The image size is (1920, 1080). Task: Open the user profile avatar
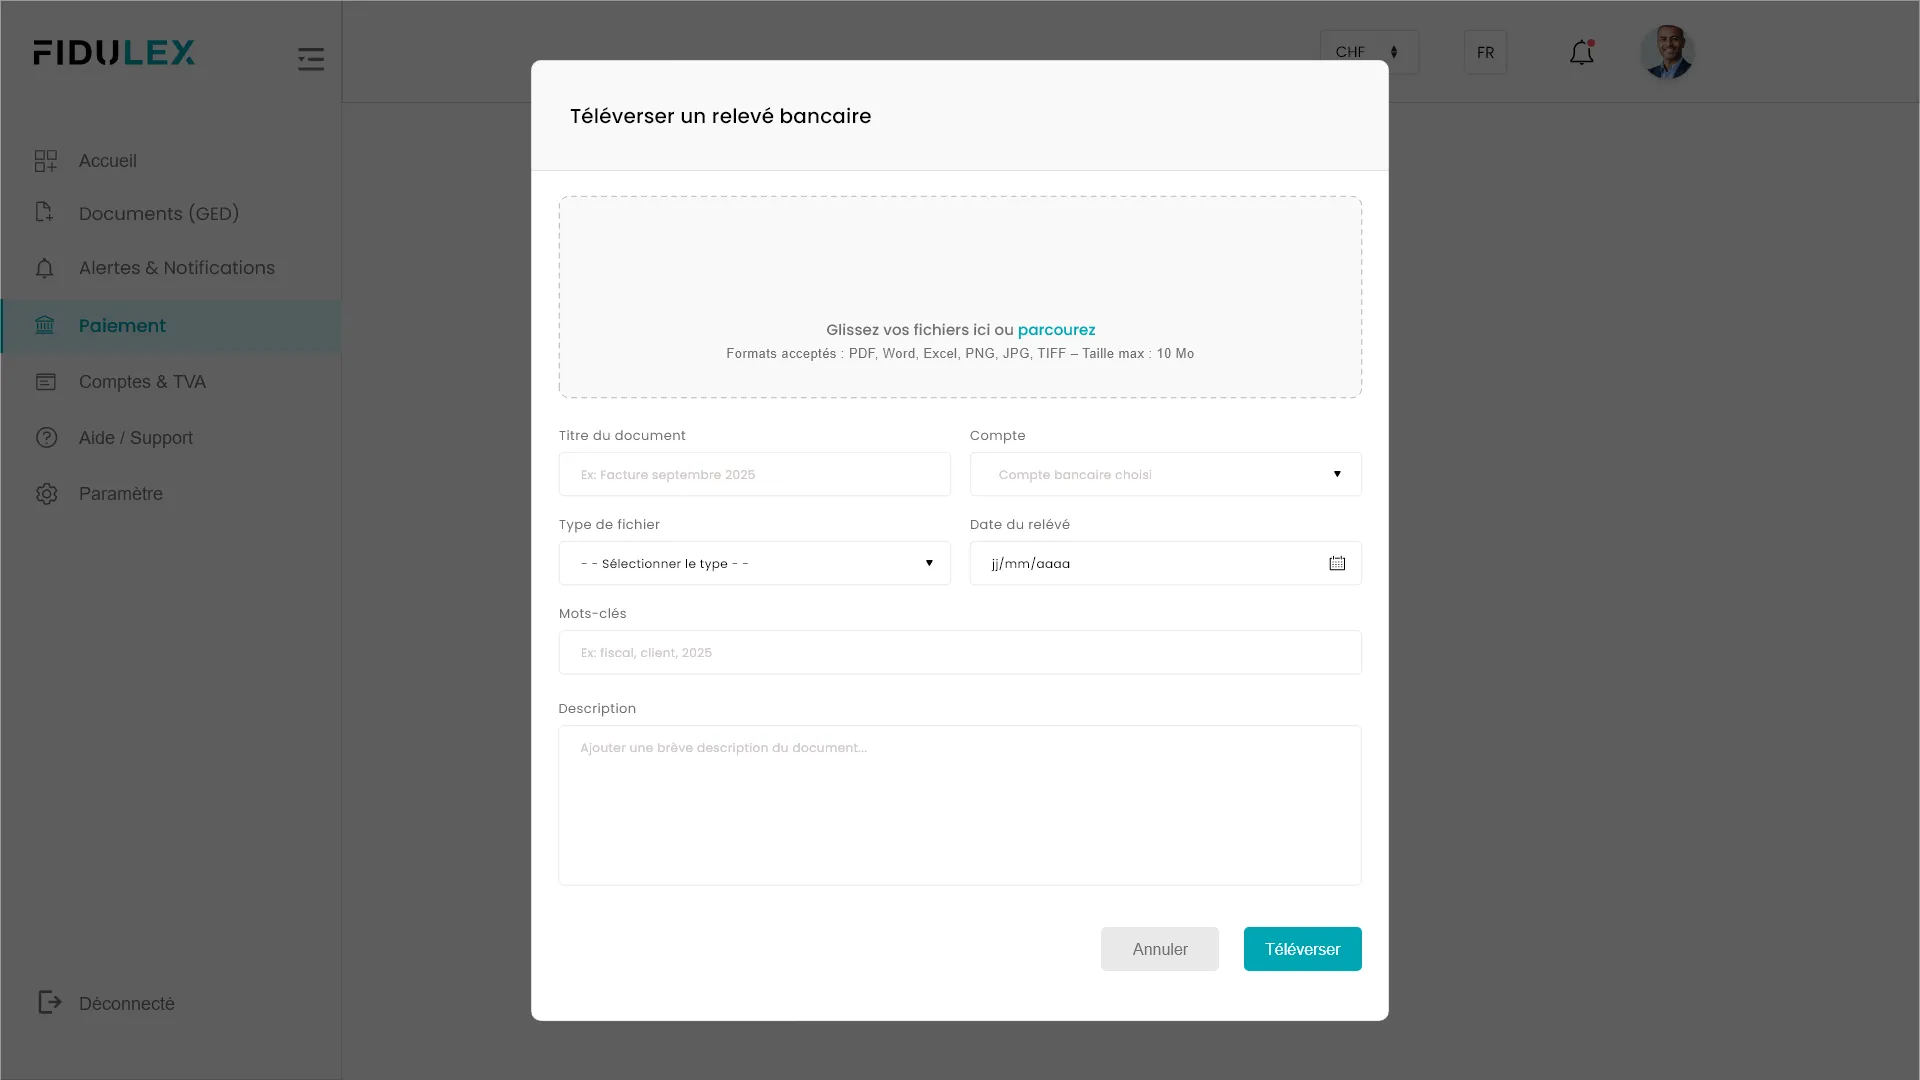click(x=1666, y=53)
